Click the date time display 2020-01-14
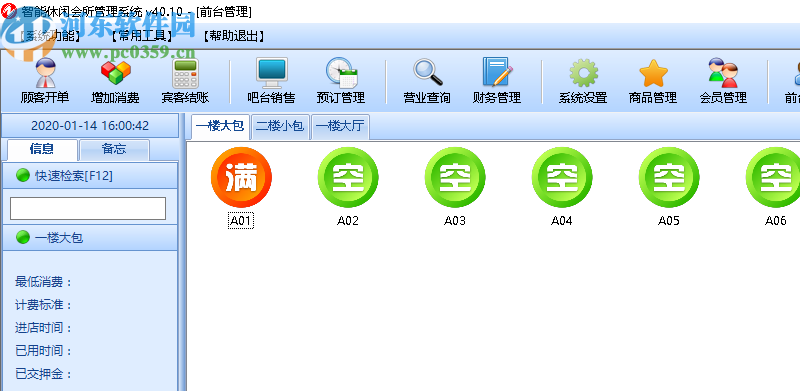This screenshot has height=391, width=800. click(x=90, y=126)
